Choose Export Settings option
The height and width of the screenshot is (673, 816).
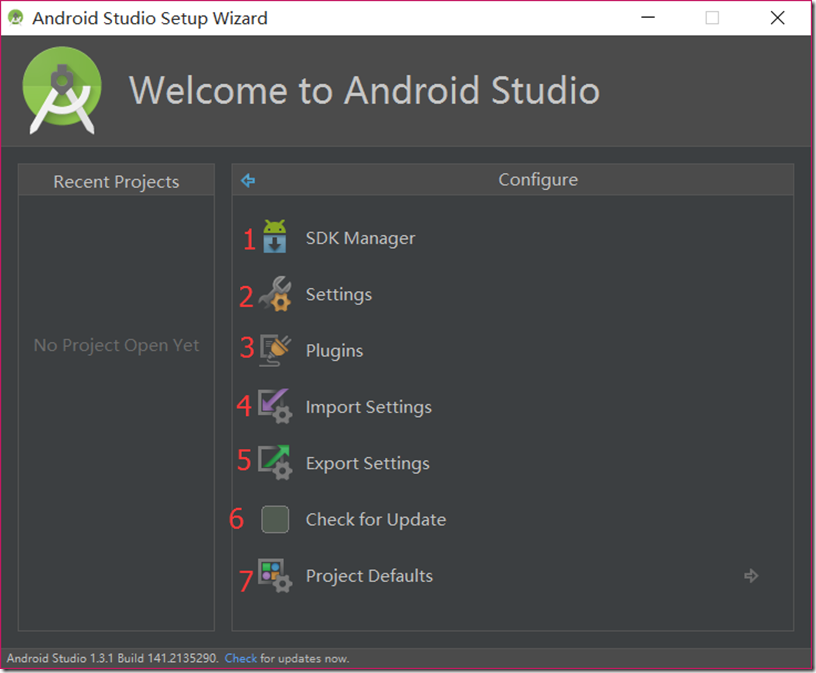tap(367, 463)
